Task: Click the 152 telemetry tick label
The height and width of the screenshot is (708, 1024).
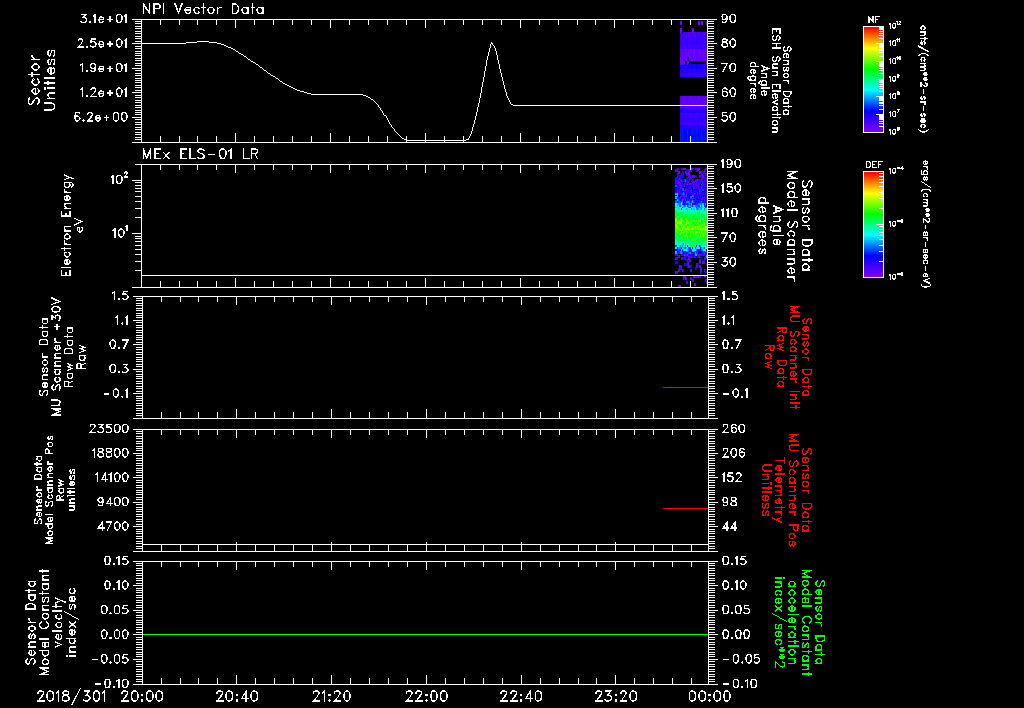Action: (x=733, y=477)
